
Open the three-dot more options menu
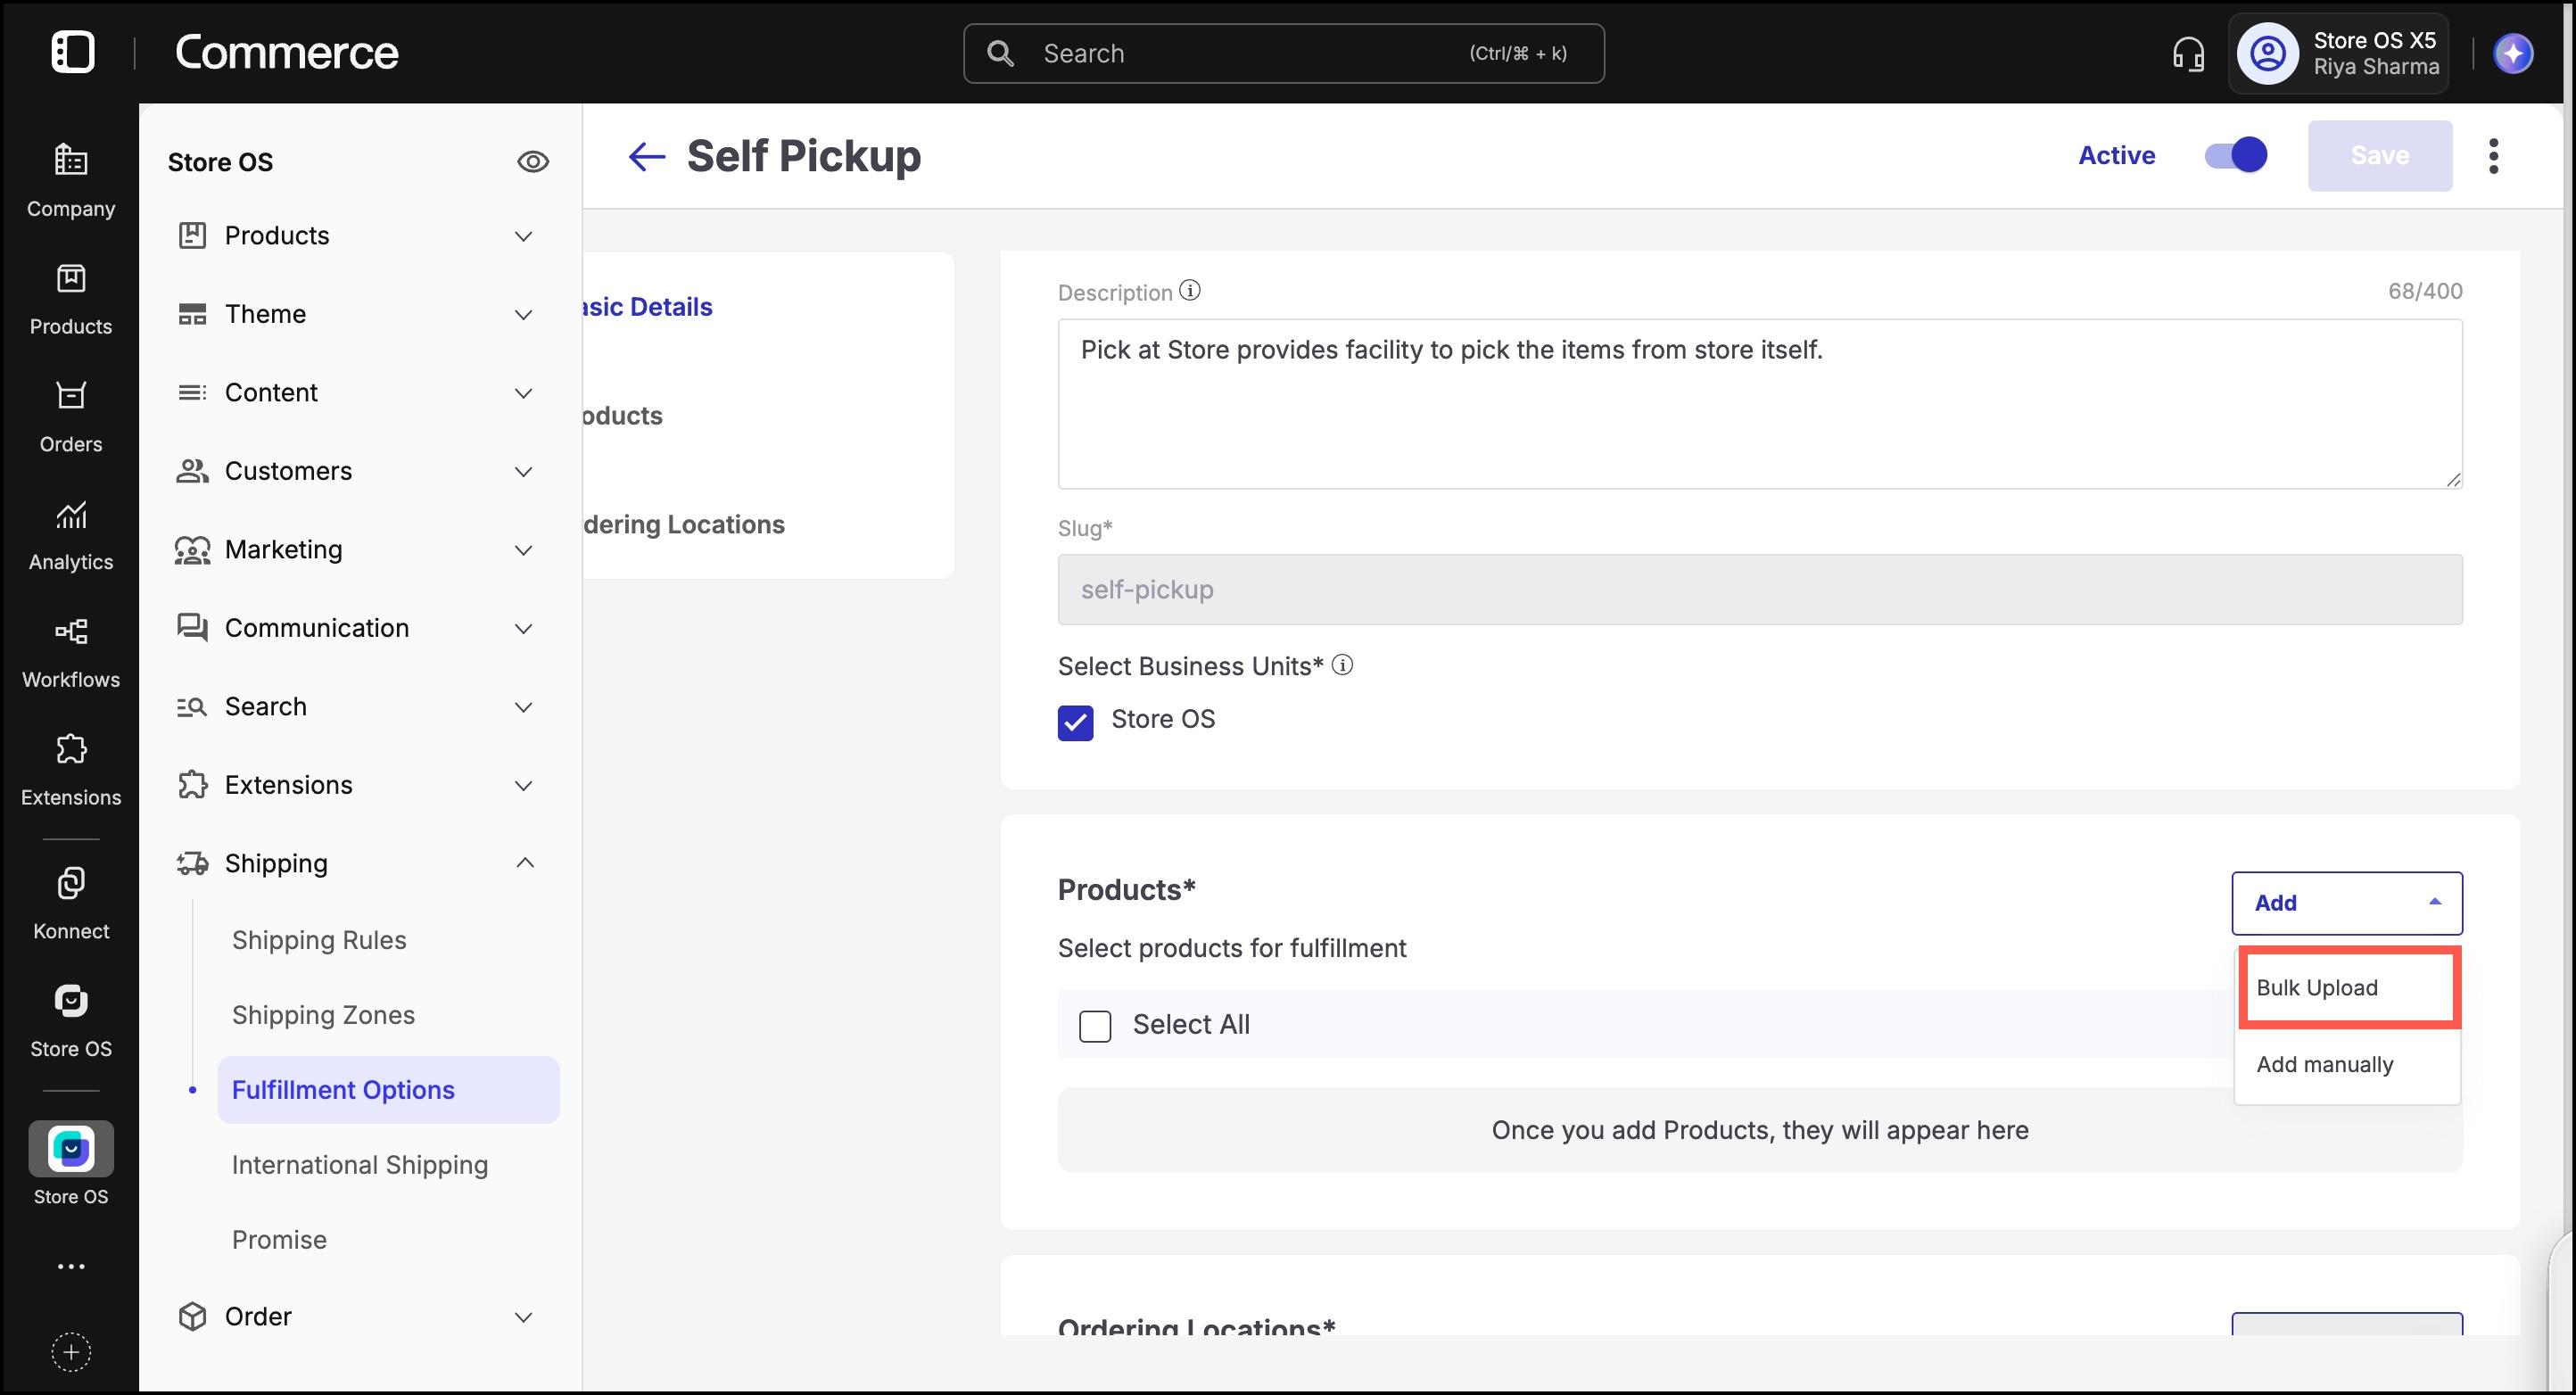pyautogui.click(x=2493, y=156)
